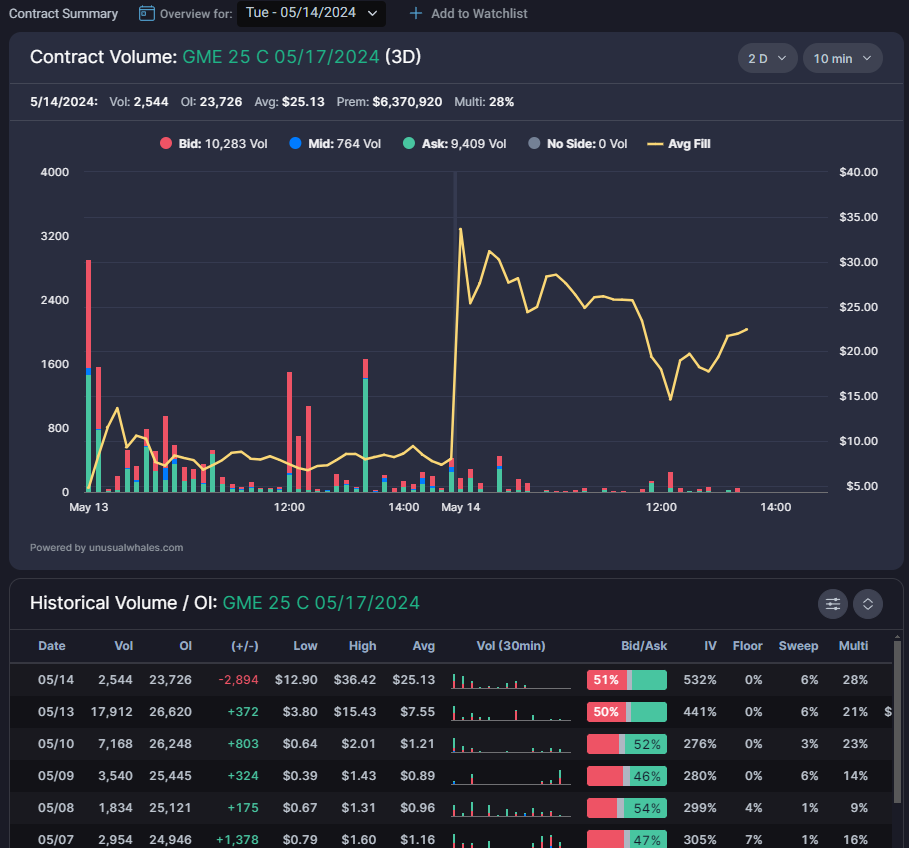
Task: Sort table by (+/-) column header
Action: pos(245,646)
